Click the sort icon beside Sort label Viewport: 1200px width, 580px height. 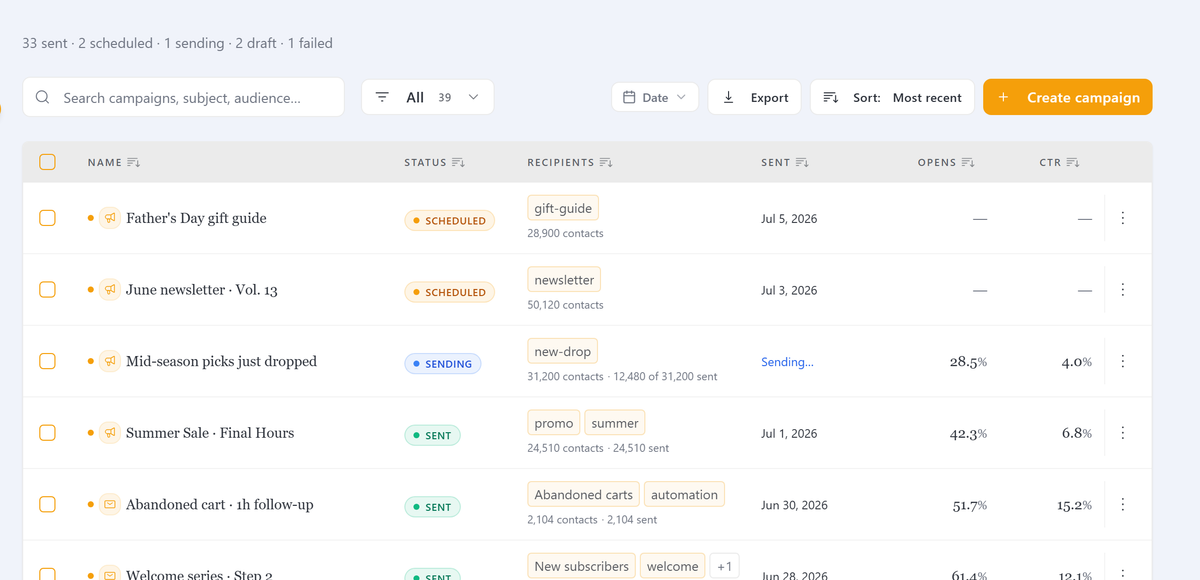point(830,98)
